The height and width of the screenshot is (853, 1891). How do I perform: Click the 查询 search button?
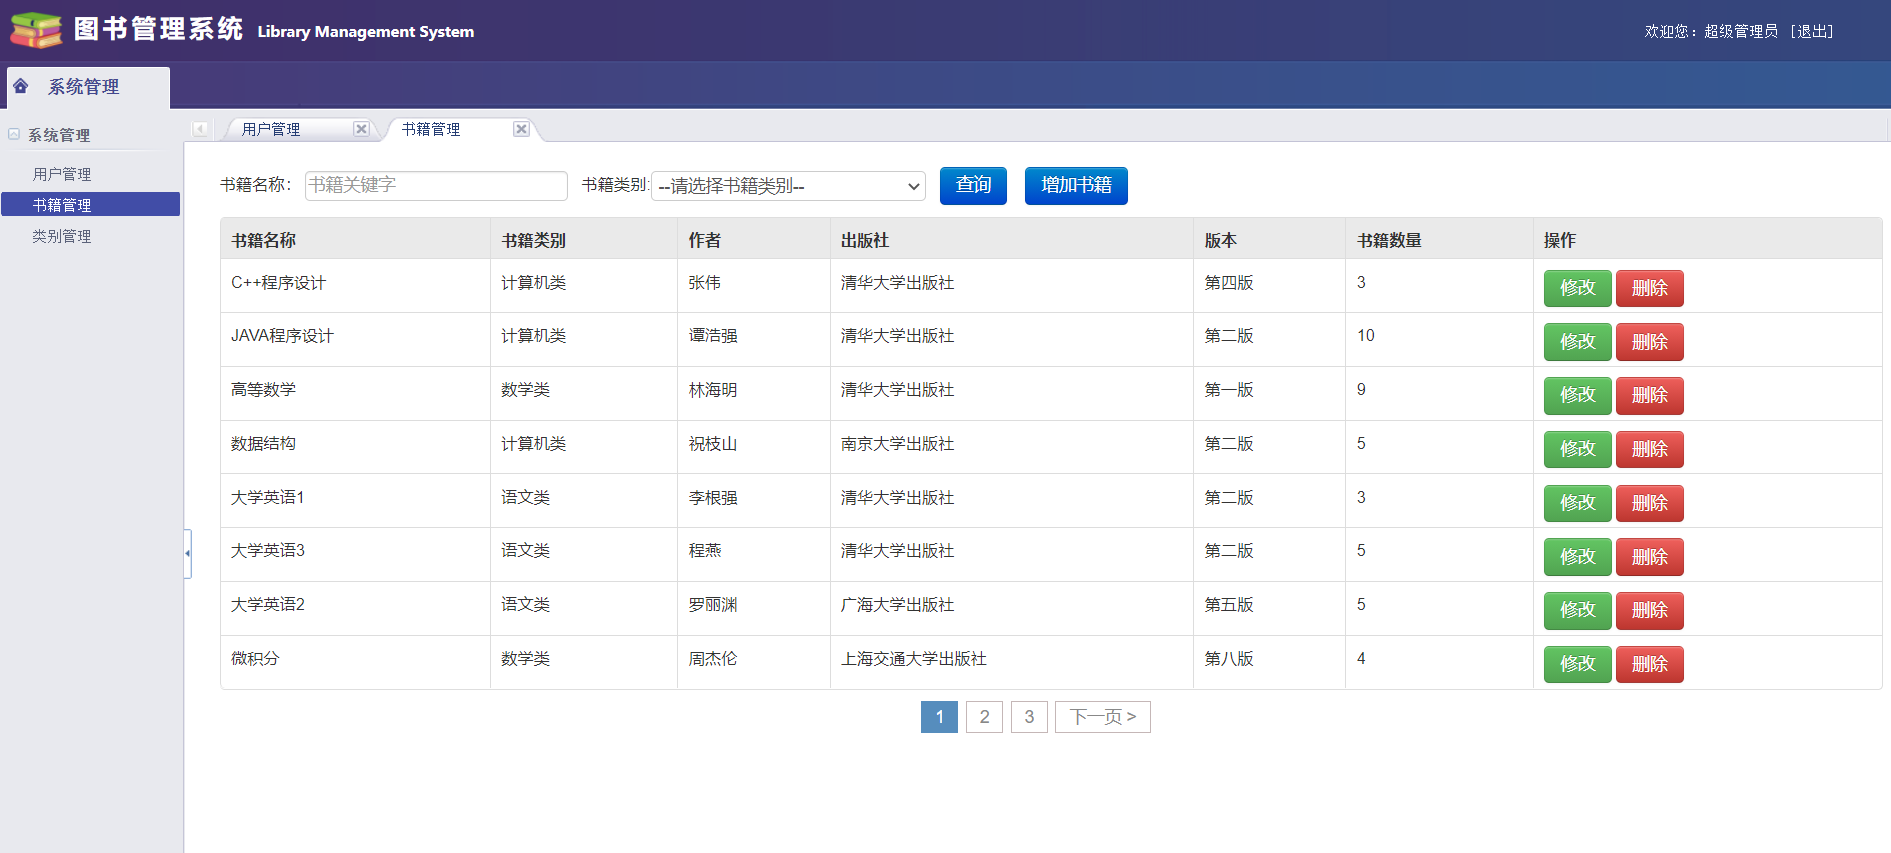pos(973,186)
